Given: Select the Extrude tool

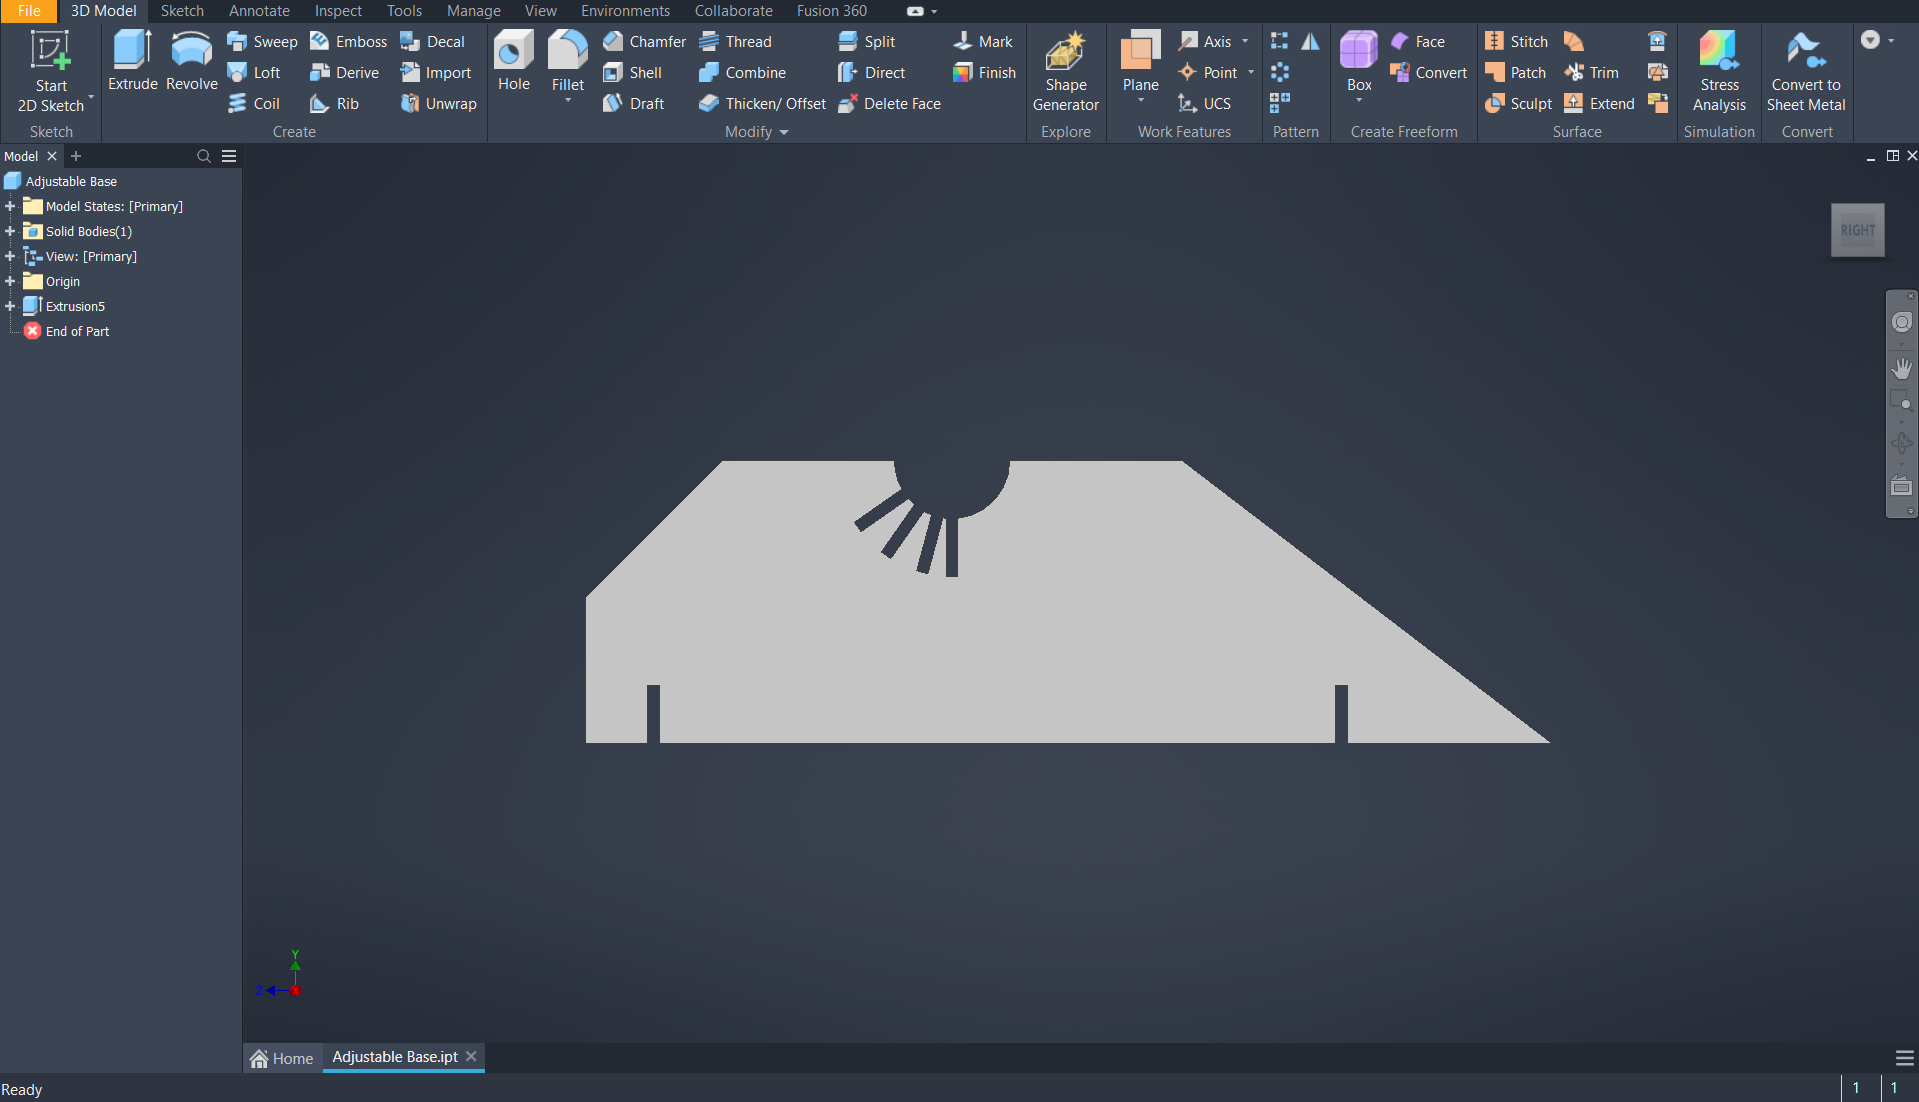Looking at the screenshot, I should point(133,62).
